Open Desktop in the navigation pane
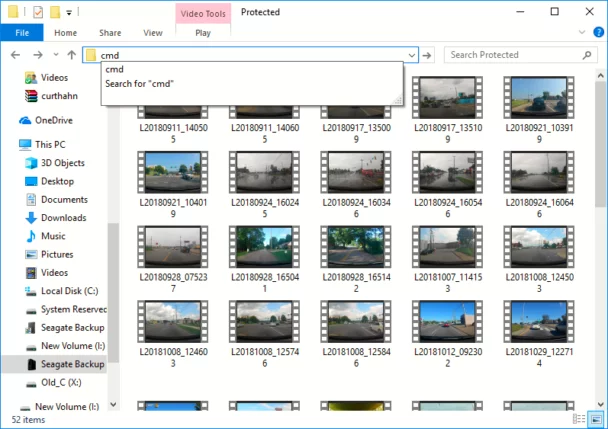This screenshot has height=429, width=608. click(57, 181)
